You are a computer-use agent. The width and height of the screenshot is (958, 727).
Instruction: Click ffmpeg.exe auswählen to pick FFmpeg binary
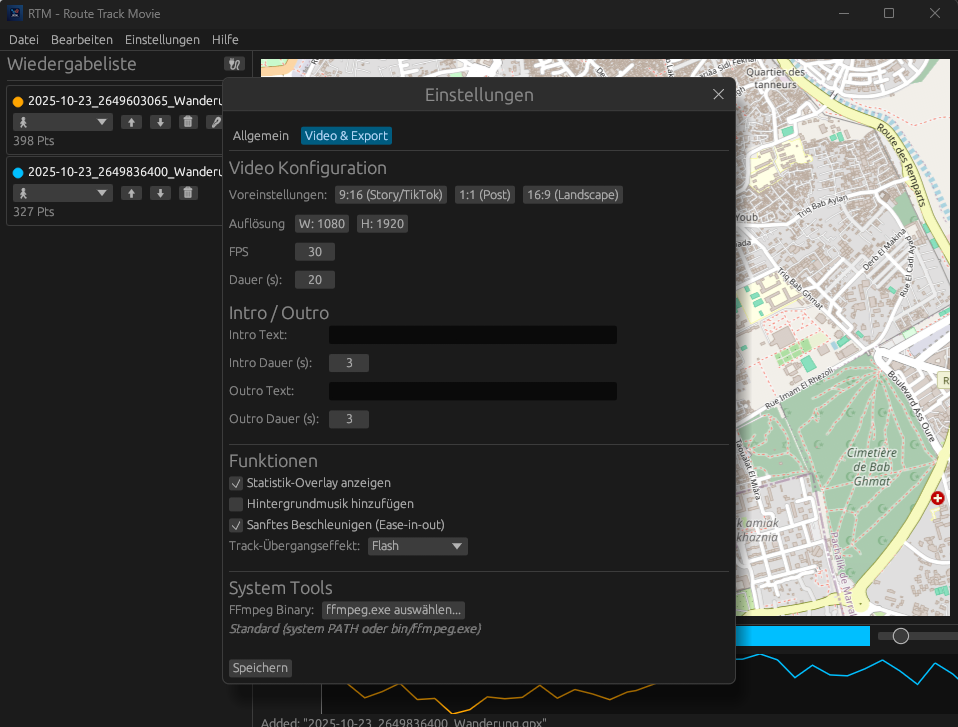pos(394,609)
